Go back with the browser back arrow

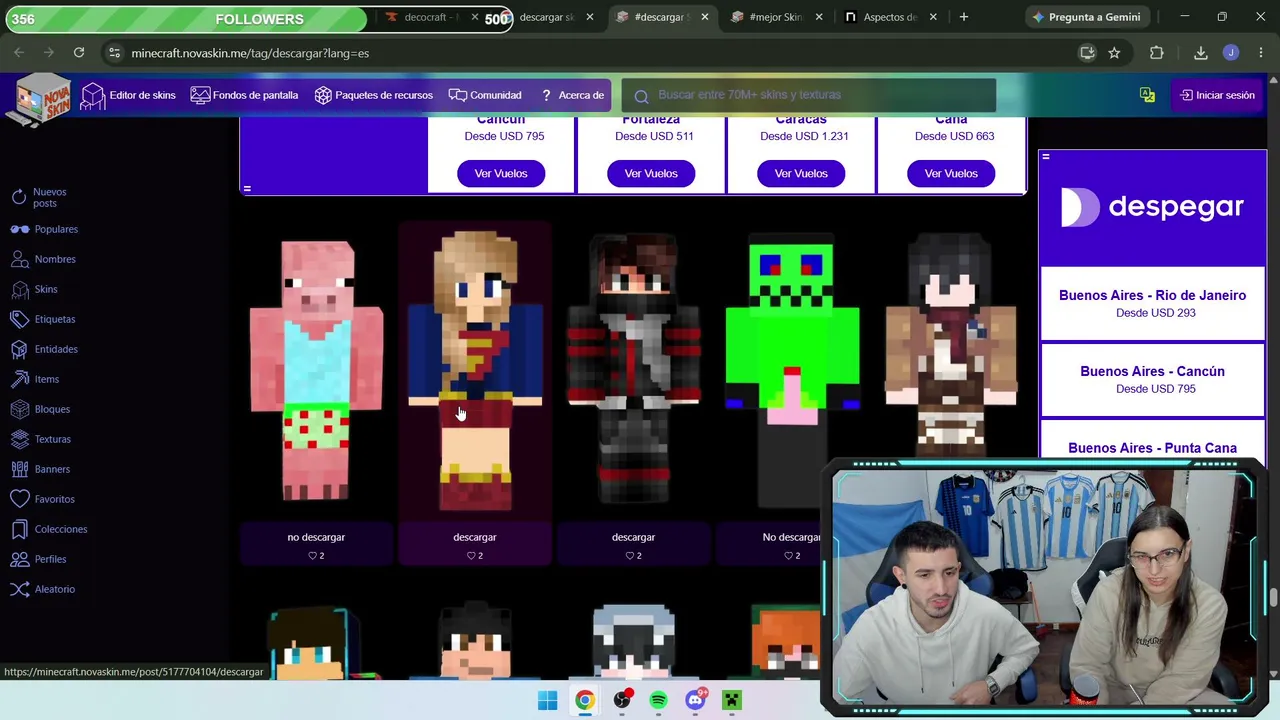pos(19,53)
